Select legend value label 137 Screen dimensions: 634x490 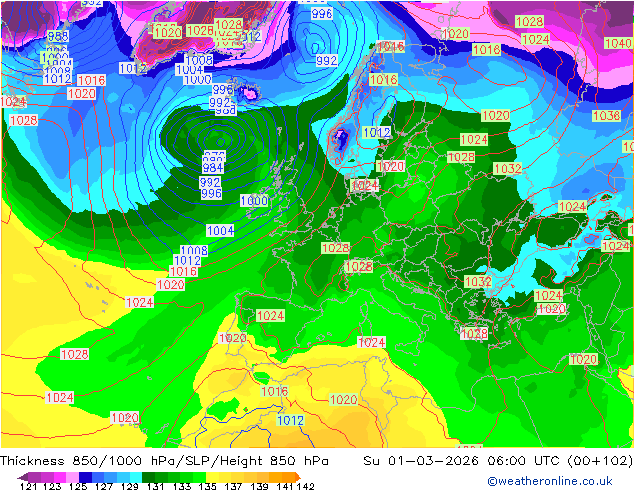[x=233, y=486]
